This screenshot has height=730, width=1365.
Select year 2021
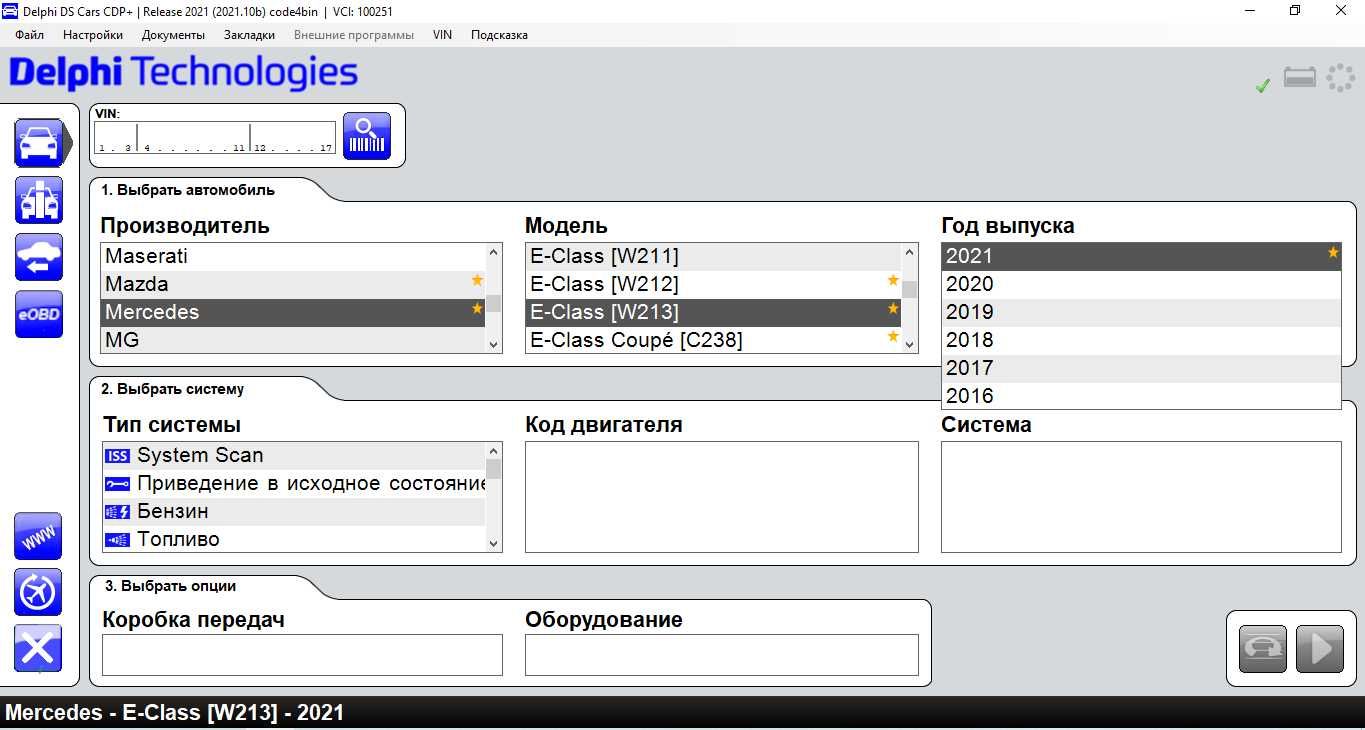[x=1141, y=256]
